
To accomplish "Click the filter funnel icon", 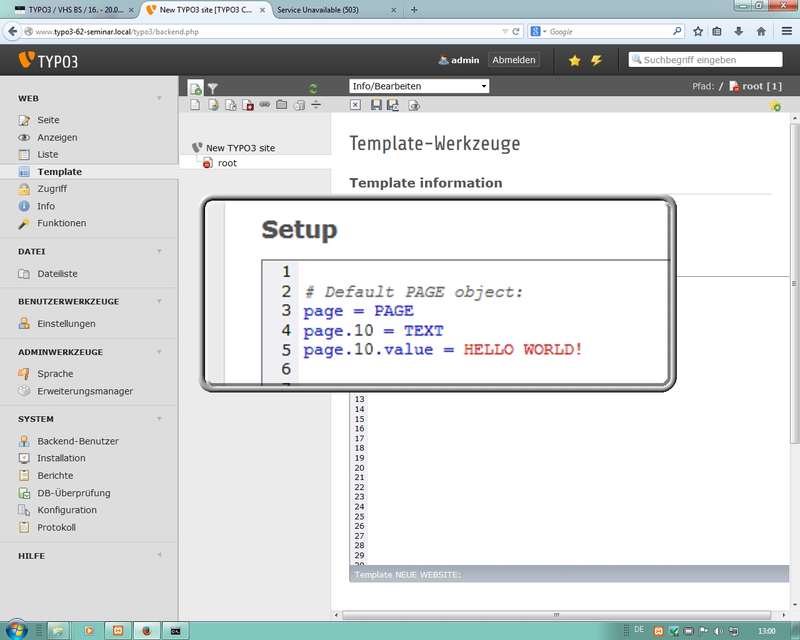I will [x=212, y=88].
